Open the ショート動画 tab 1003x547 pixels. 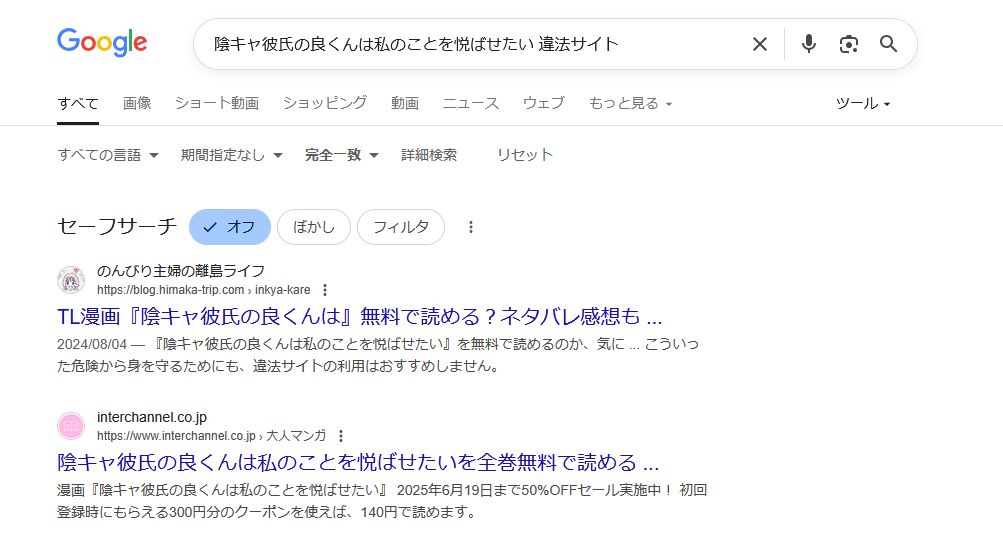[x=217, y=103]
